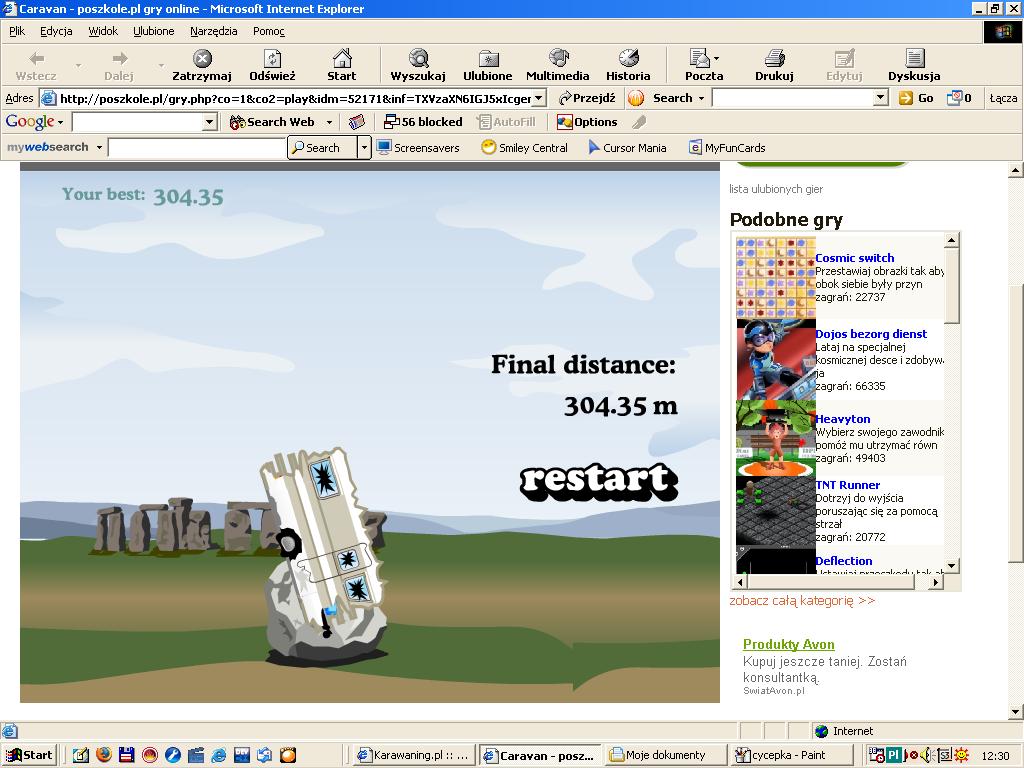Image resolution: width=1024 pixels, height=768 pixels.
Task: Open the Plik menu
Action: pos(17,31)
